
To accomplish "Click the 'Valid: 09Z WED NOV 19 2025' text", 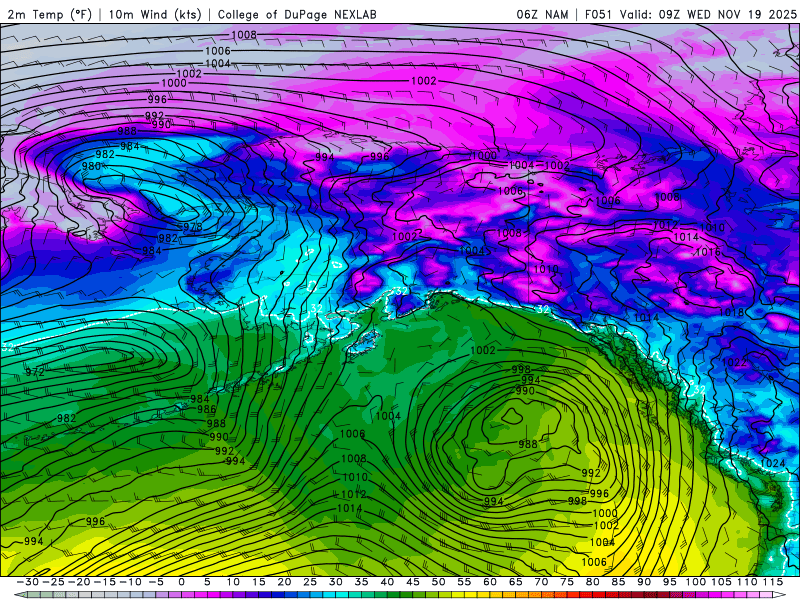I will pyautogui.click(x=708, y=14).
